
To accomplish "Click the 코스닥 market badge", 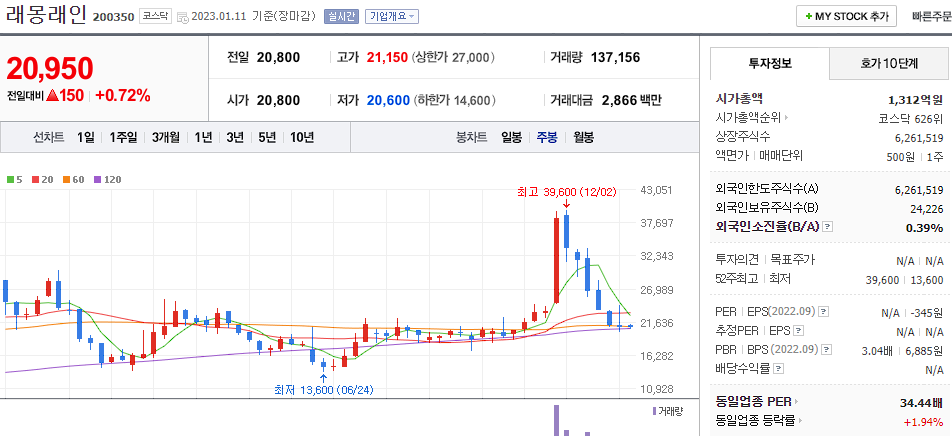I will point(155,16).
